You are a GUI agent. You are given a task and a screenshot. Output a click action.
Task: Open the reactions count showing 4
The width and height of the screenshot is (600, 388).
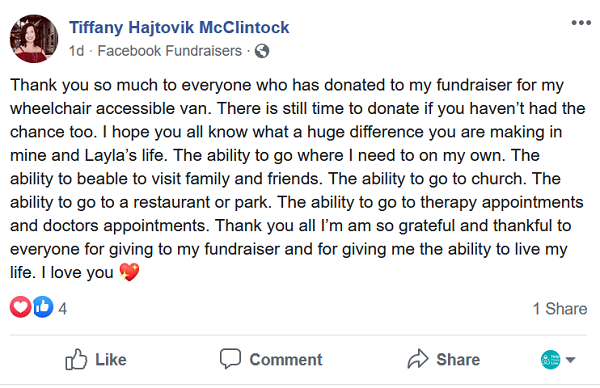pos(62,309)
